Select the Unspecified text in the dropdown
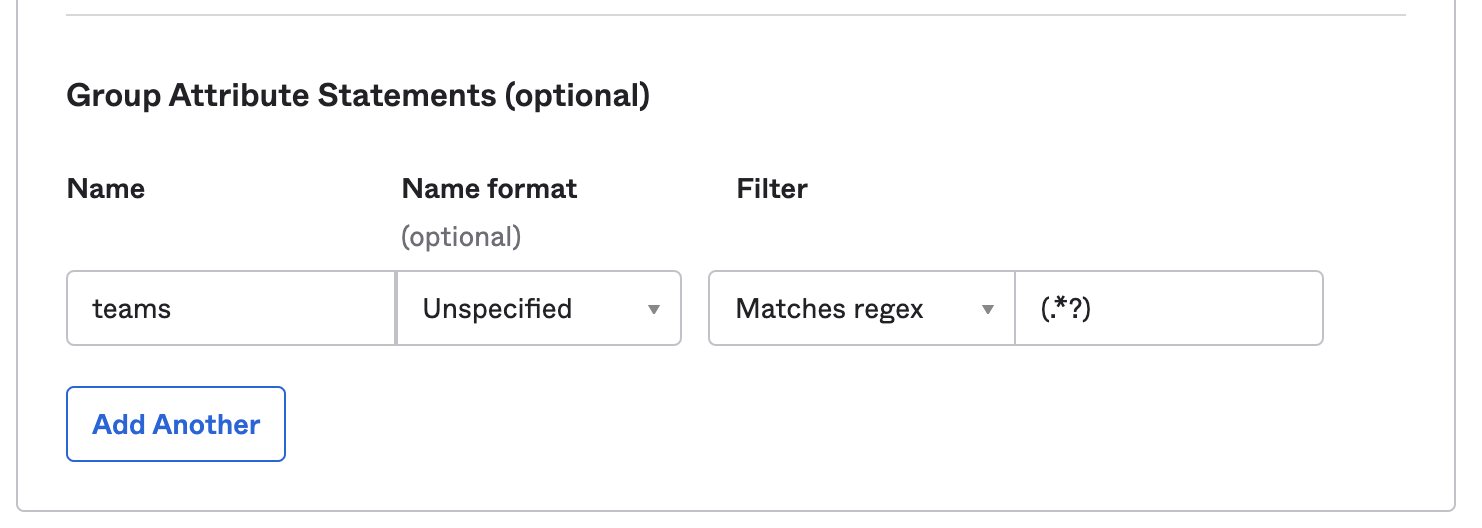Viewport: 1482px width, 528px height. pos(497,309)
